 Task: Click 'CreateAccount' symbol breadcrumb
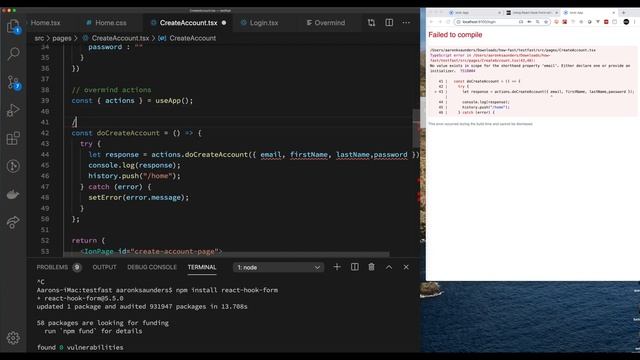[x=192, y=38]
